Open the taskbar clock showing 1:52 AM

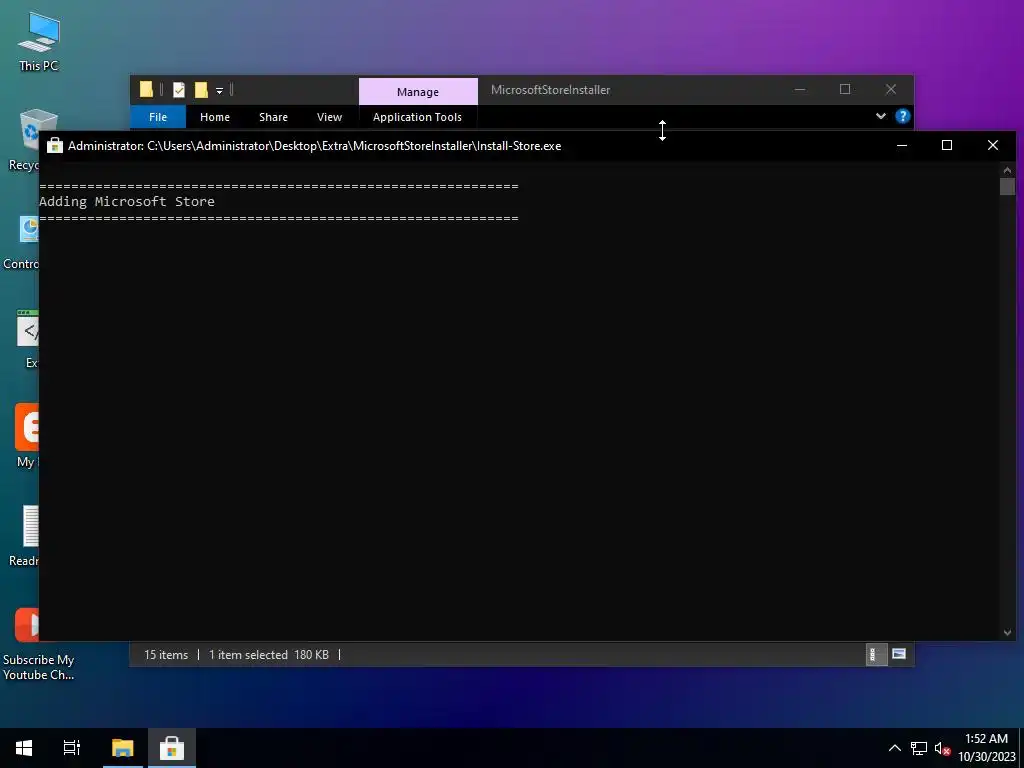987,748
